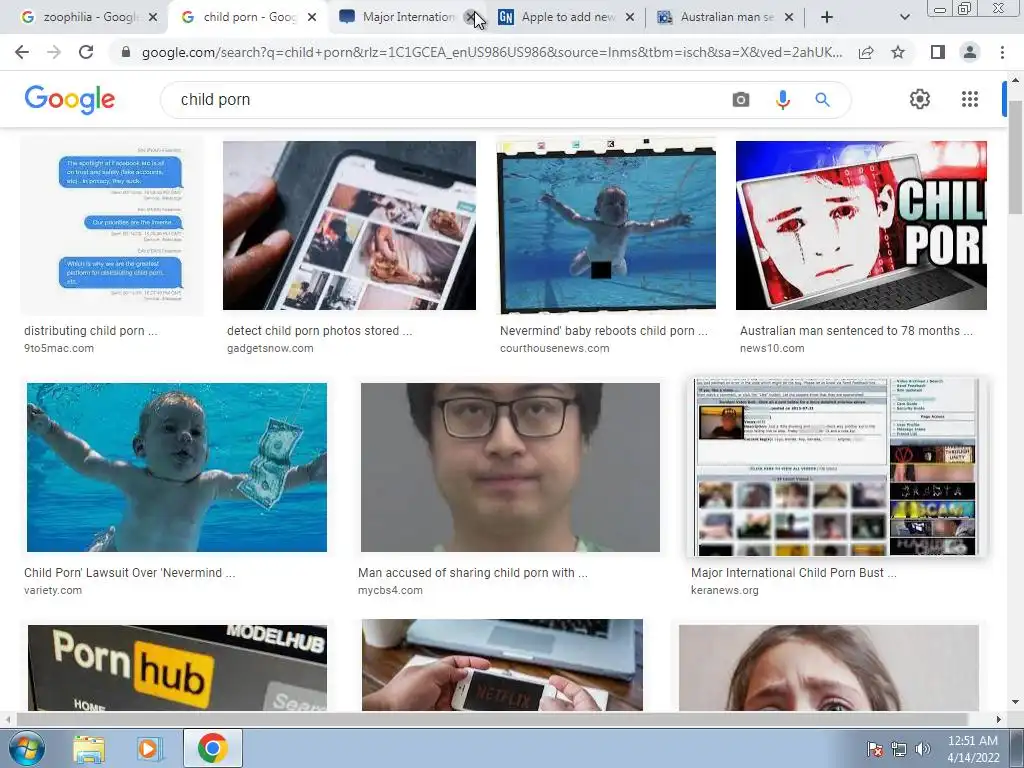Screen dimensions: 1024x768
Task: Reload the current page
Action: click(x=86, y=52)
